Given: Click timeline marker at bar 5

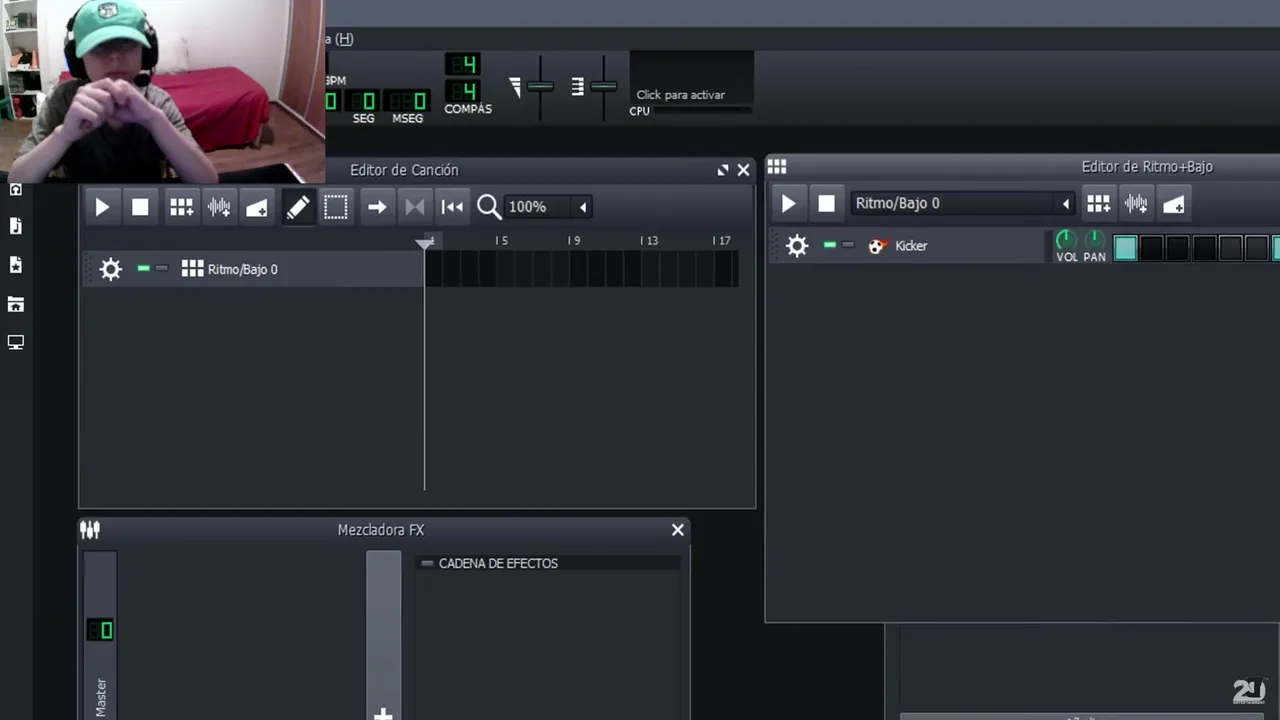Looking at the screenshot, I should pos(502,241).
